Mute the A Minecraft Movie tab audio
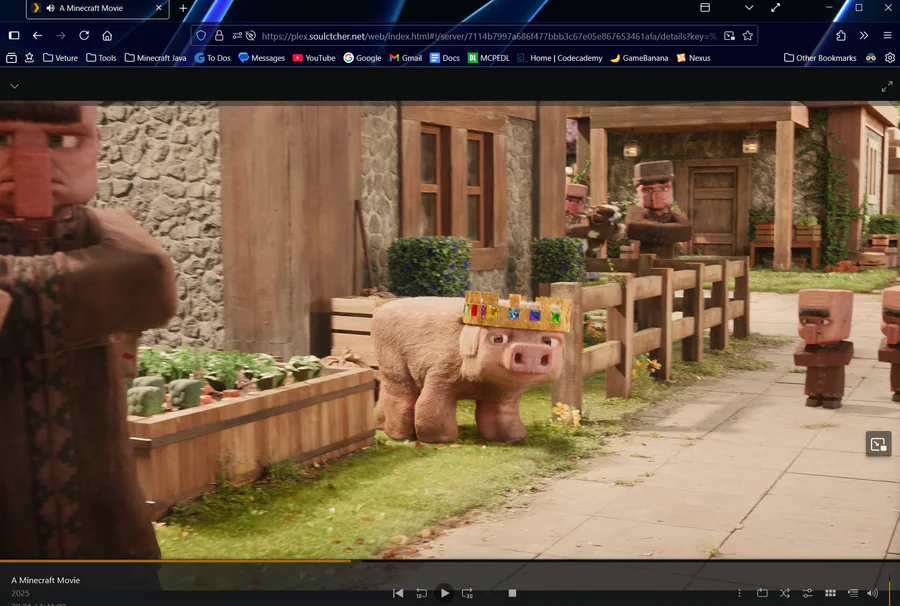The height and width of the screenshot is (606, 900). point(51,8)
